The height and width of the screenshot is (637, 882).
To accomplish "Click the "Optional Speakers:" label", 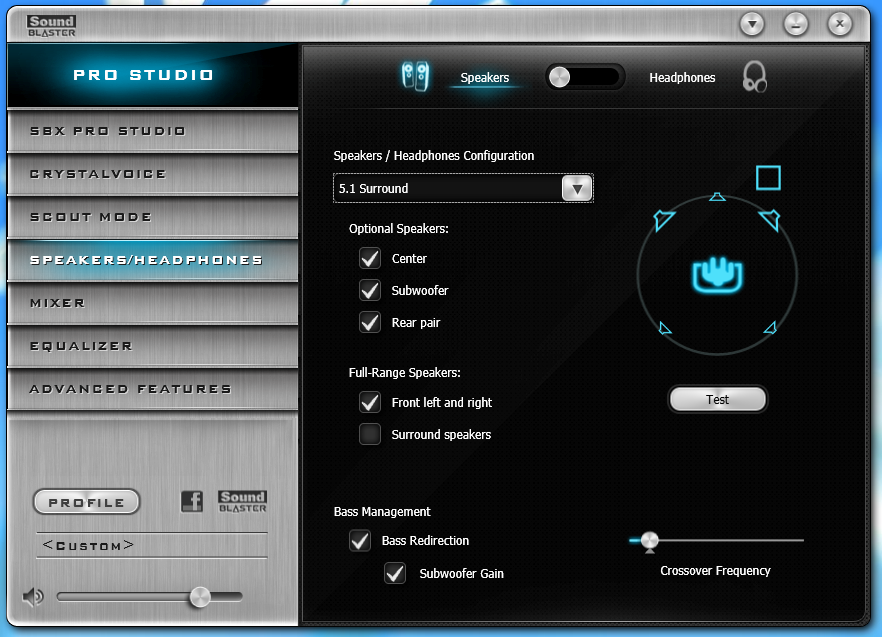I will pos(399,228).
